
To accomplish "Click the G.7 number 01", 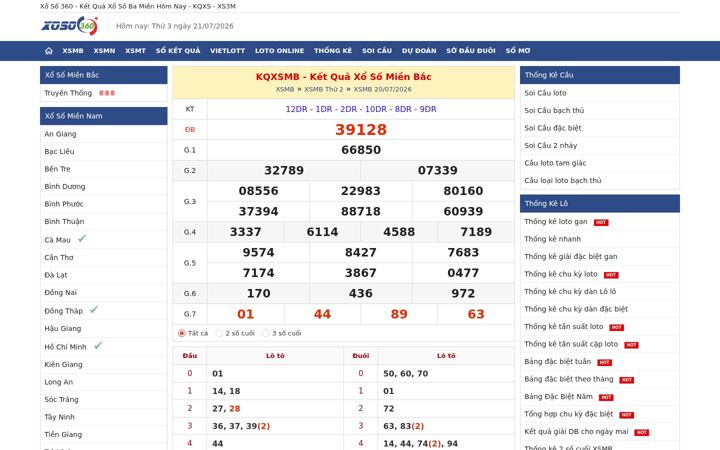I will (246, 314).
